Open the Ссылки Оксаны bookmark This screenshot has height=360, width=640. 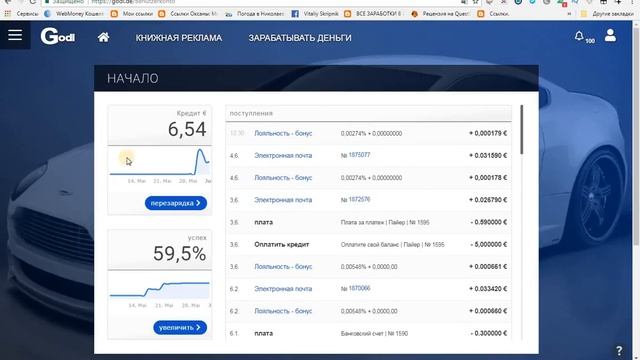[x=189, y=14]
